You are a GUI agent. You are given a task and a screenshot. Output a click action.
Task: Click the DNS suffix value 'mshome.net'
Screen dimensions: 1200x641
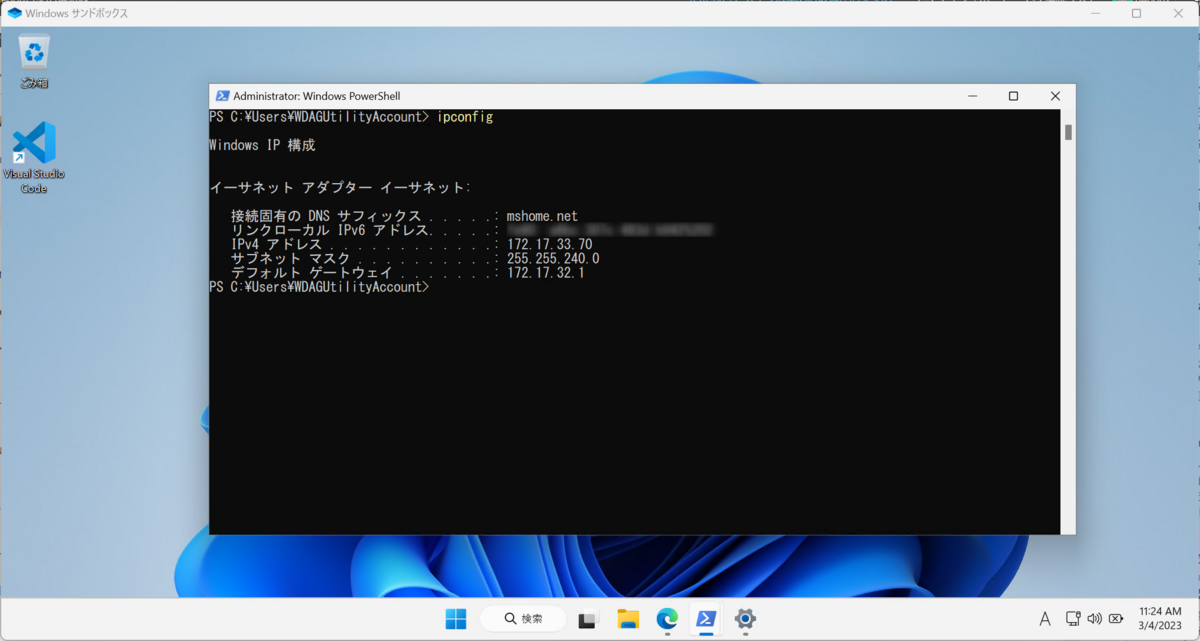542,216
